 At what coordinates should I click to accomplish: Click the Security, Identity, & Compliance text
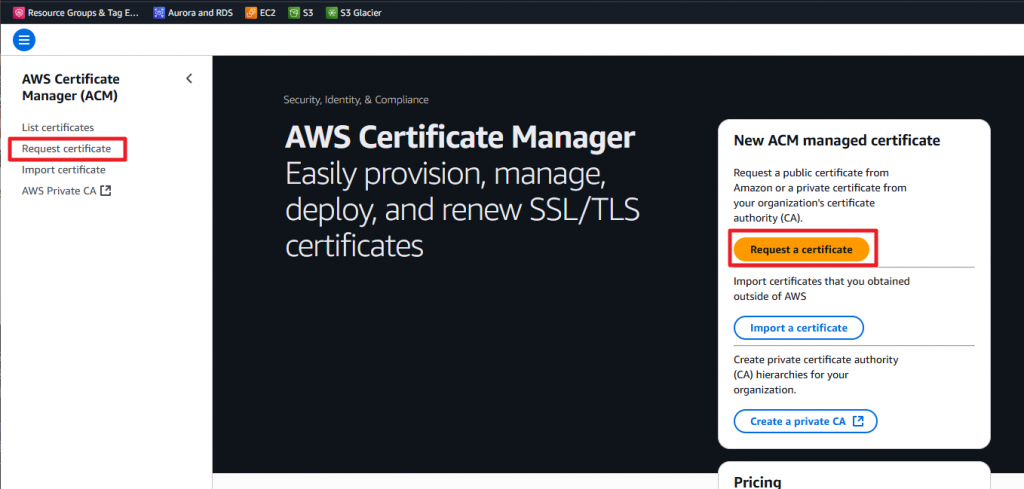(356, 100)
